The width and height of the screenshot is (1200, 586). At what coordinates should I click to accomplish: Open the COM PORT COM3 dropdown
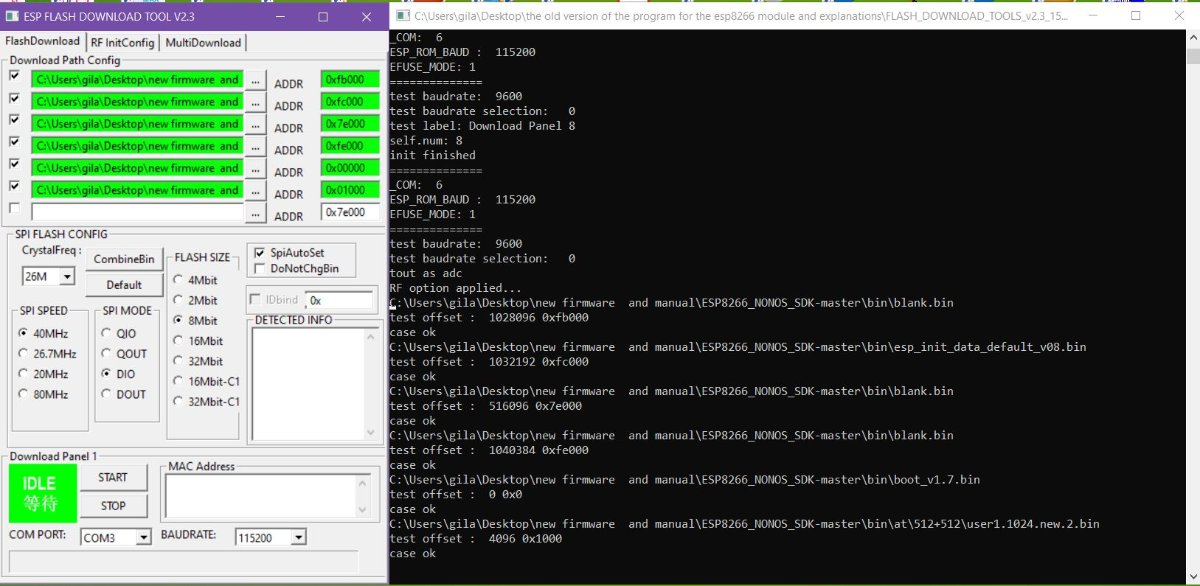tap(143, 538)
